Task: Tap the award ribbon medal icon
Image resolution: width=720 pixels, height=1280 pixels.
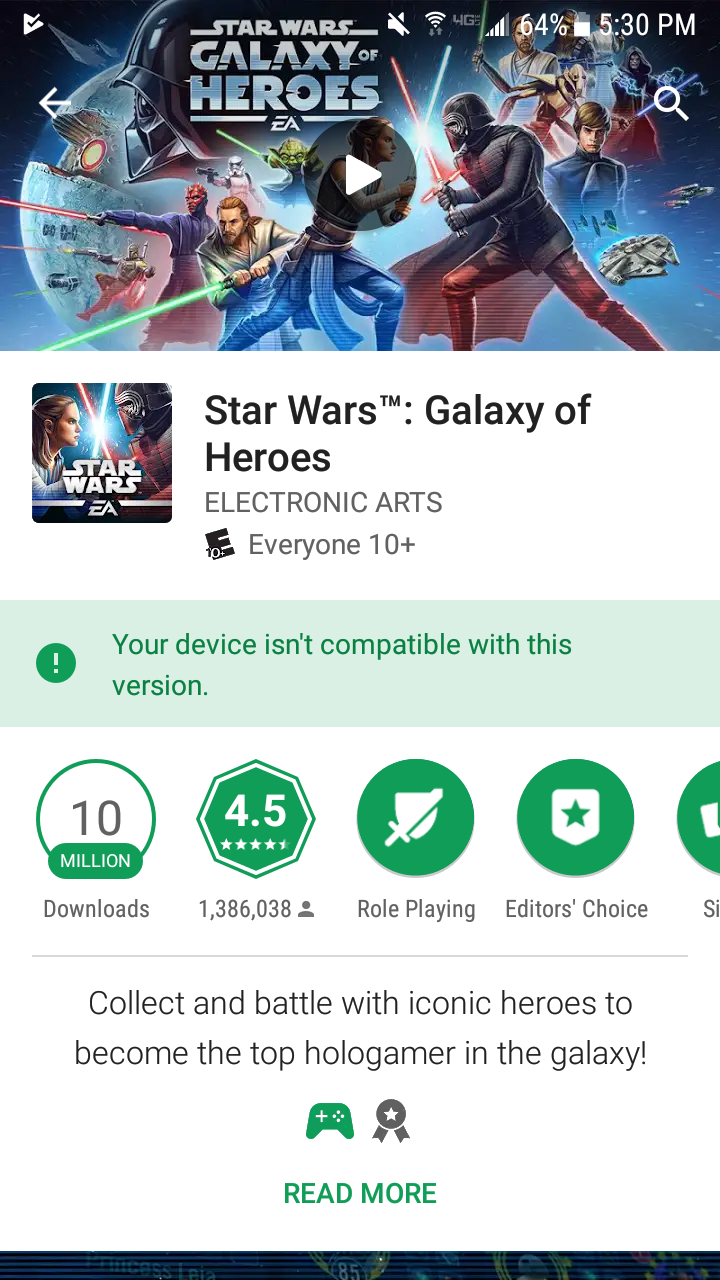Action: pos(391,1122)
